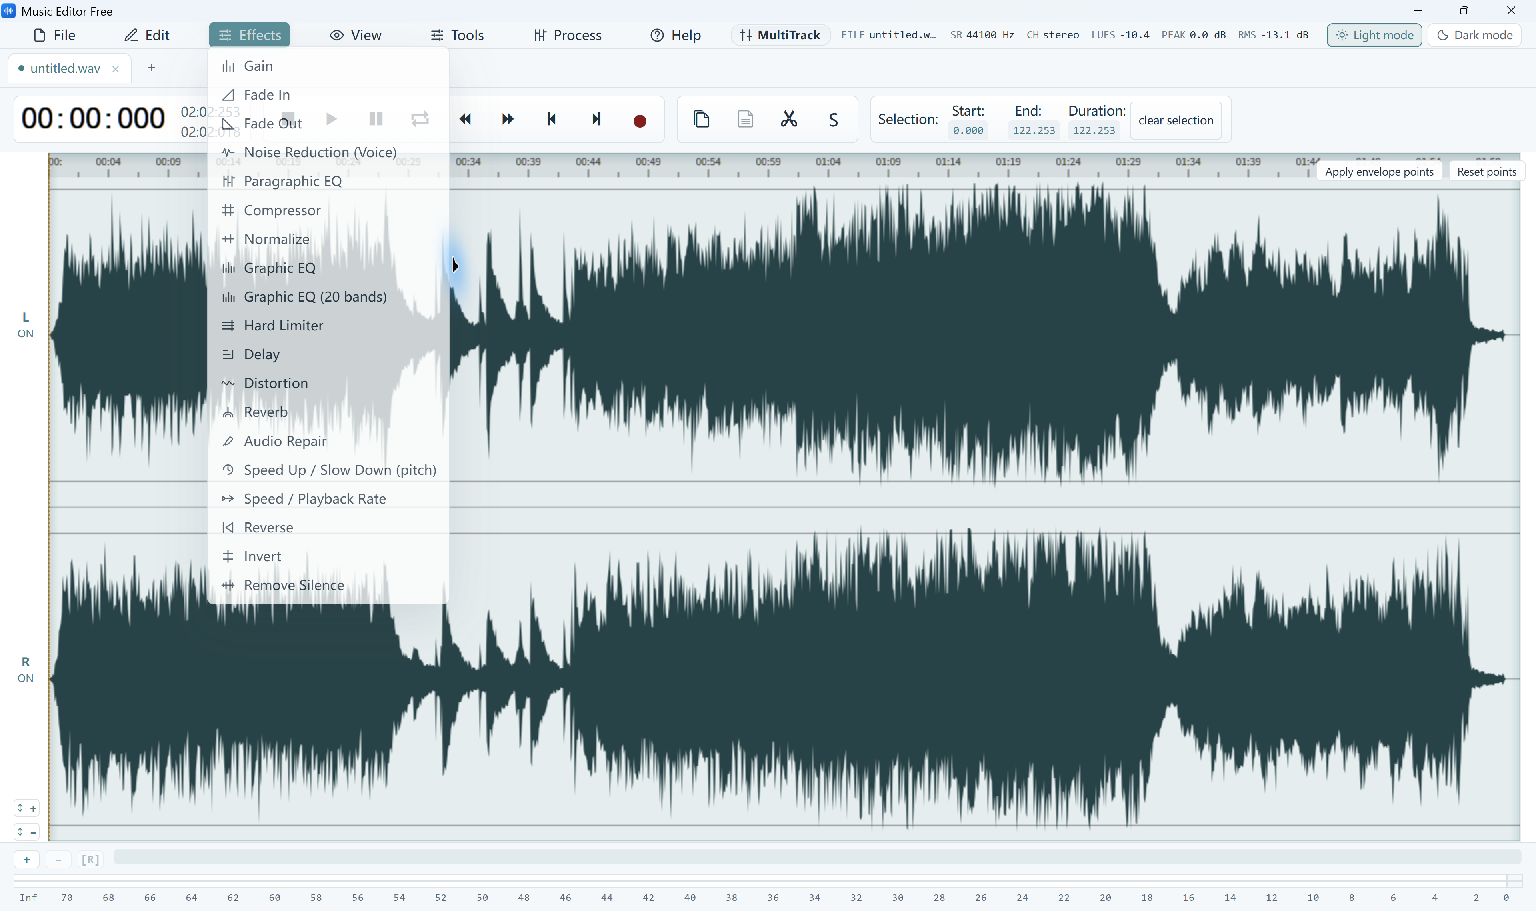
Task: Open the Tools menu
Action: point(457,35)
